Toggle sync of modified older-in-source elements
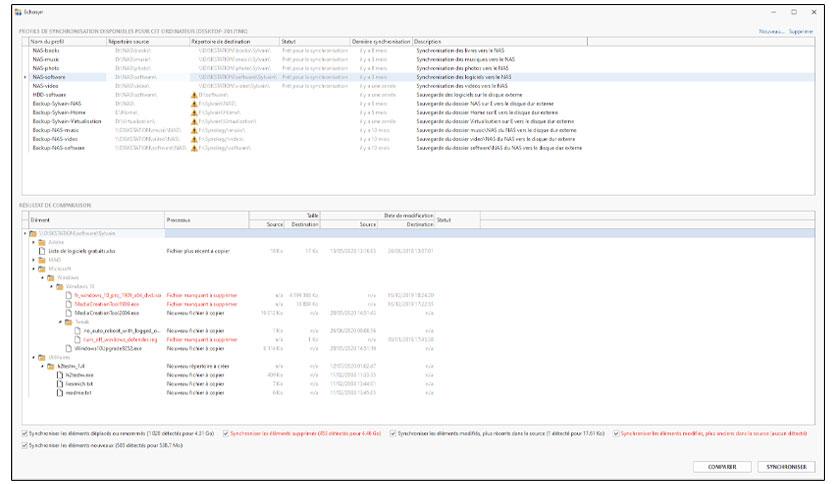The height and width of the screenshot is (484, 836). (x=616, y=433)
